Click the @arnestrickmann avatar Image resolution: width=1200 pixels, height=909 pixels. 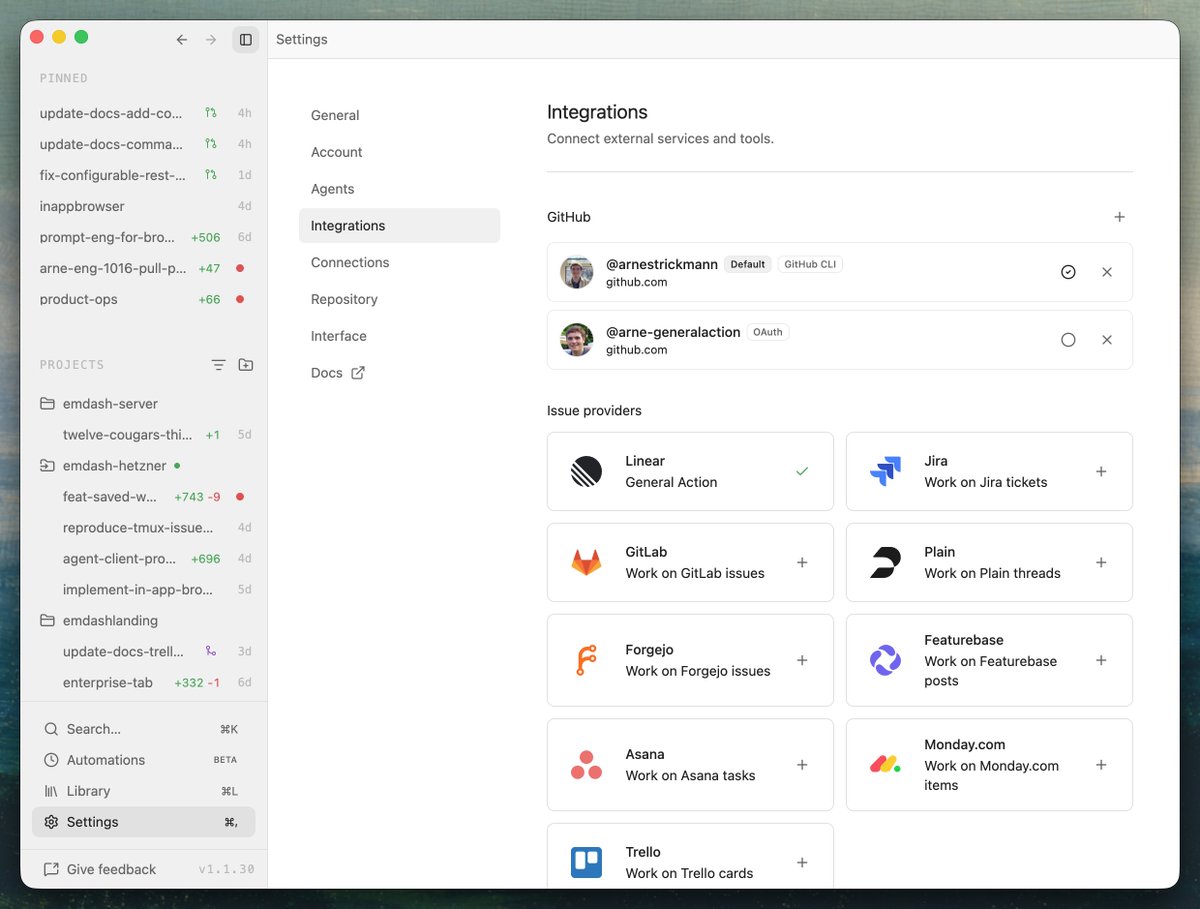[x=577, y=272]
